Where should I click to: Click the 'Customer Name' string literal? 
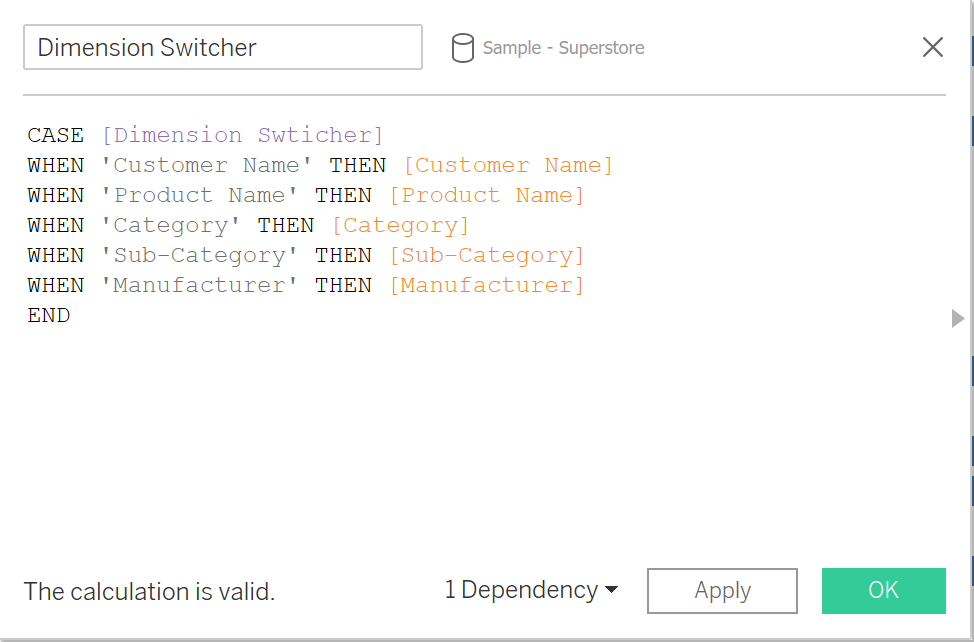tap(207, 165)
